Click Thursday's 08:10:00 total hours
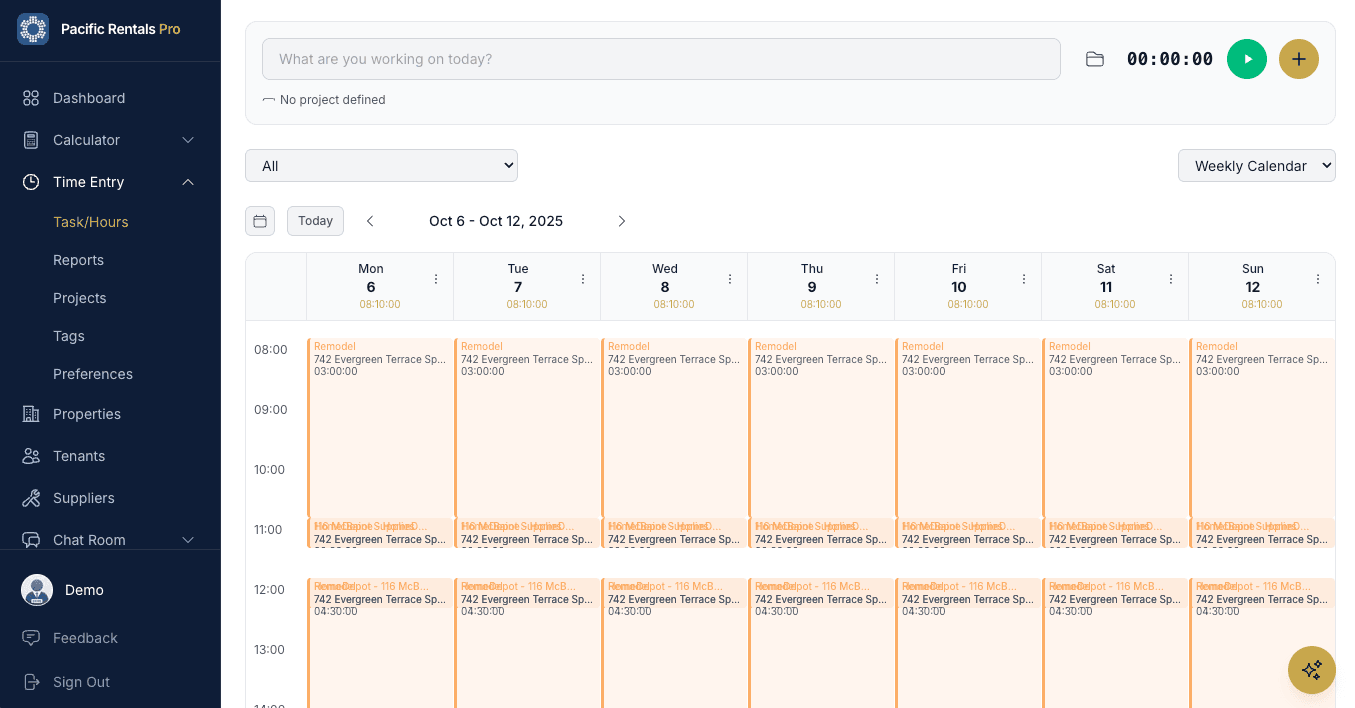1355x708 pixels. pos(821,304)
